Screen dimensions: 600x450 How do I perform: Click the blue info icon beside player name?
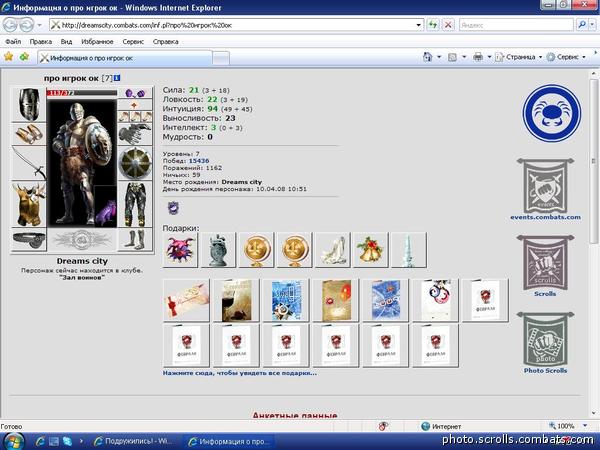click(x=117, y=78)
